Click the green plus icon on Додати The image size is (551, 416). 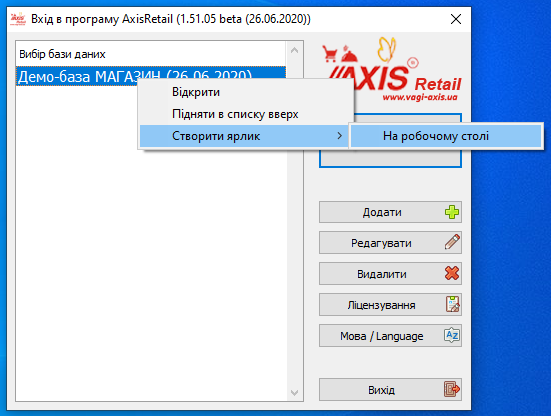point(452,212)
